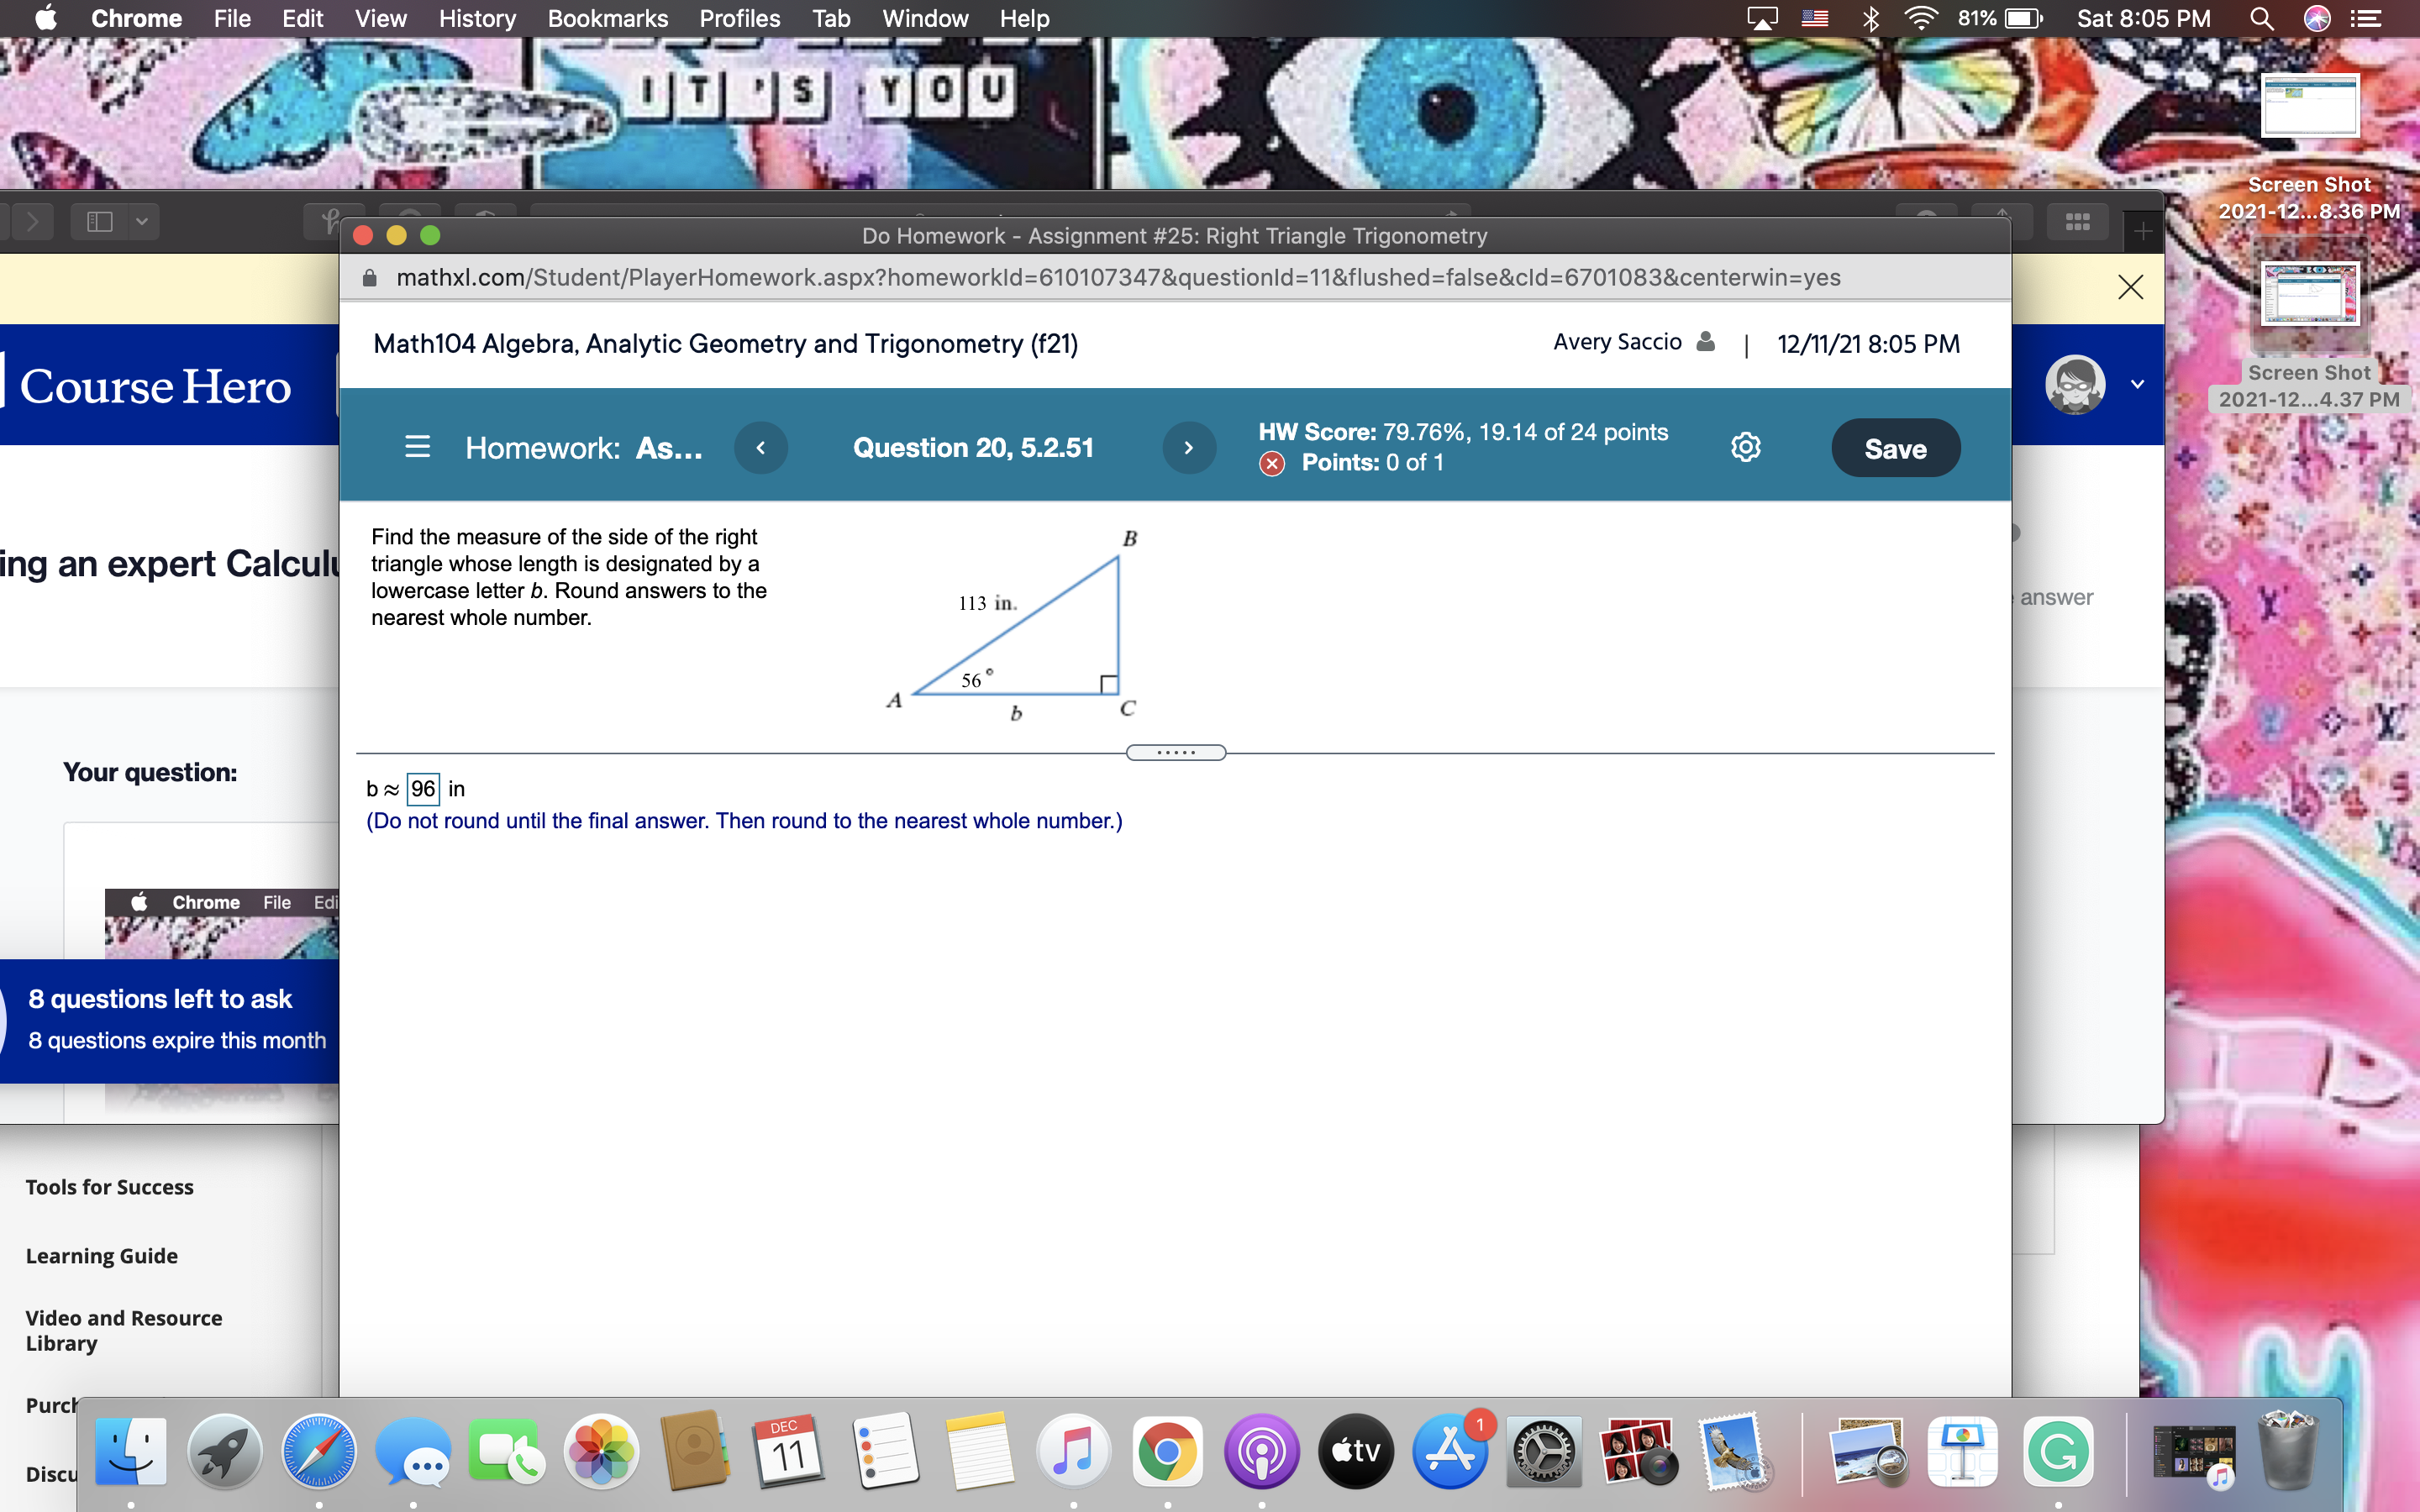The image size is (2420, 1512).
Task: Expand the chevron next to the Course Hero avatar
Action: pos(2137,384)
